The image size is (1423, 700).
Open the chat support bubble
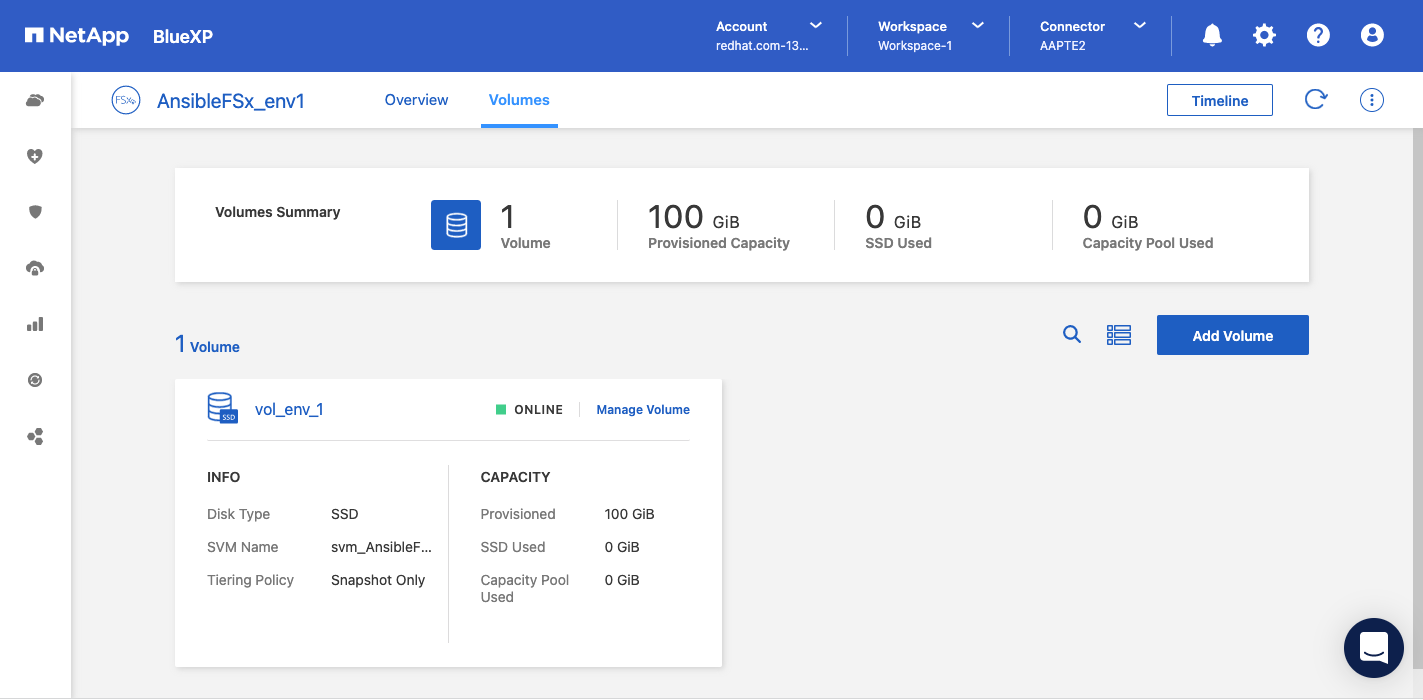(1374, 647)
